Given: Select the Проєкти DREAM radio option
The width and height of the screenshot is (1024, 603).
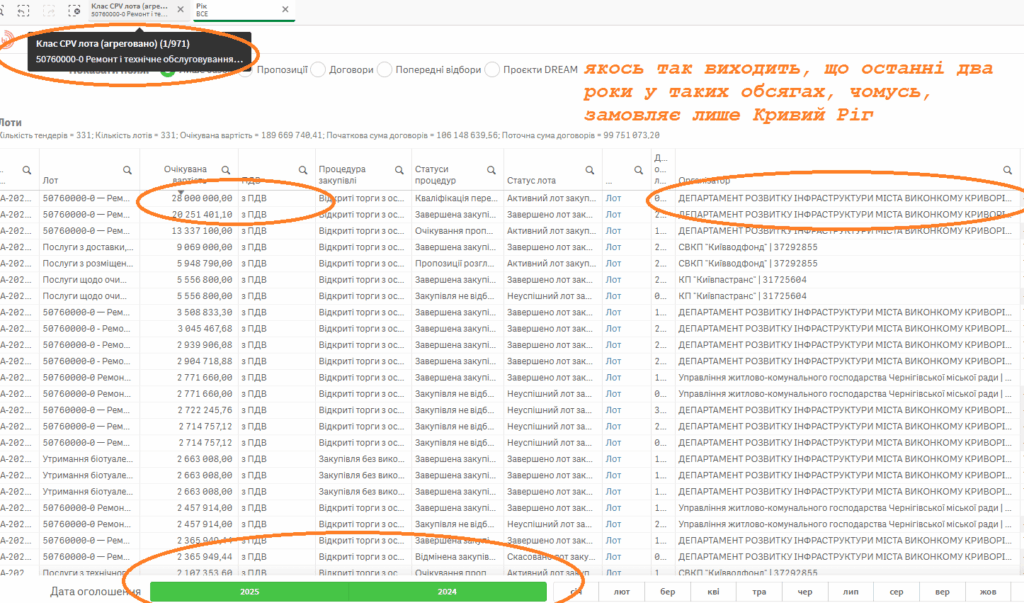Looking at the screenshot, I should (493, 70).
